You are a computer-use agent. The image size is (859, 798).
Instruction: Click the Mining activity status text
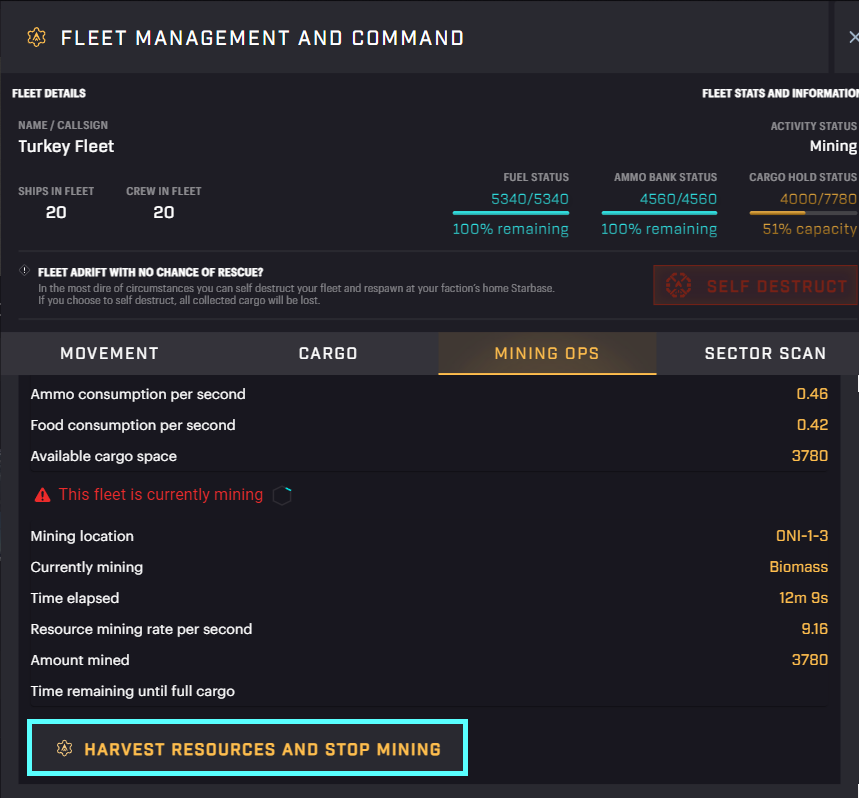832,146
